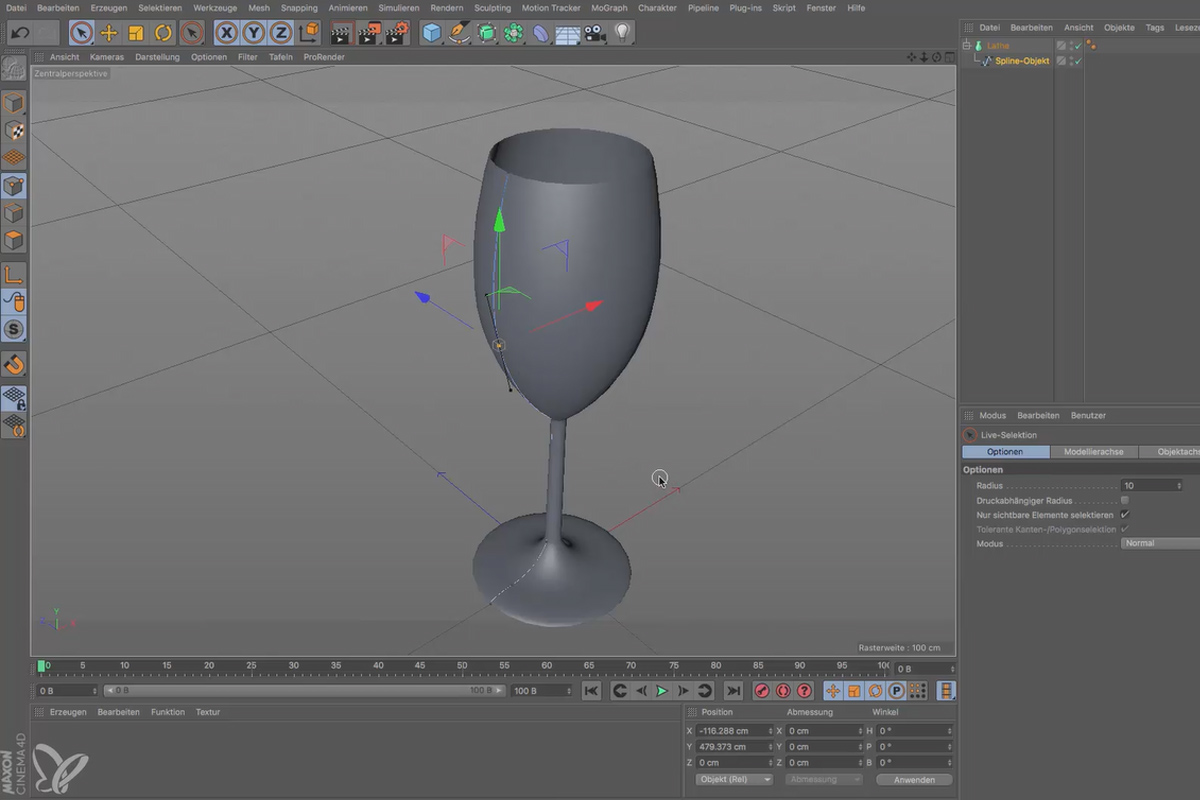Go to start of timeline
This screenshot has width=1200, height=800.
pyautogui.click(x=592, y=691)
